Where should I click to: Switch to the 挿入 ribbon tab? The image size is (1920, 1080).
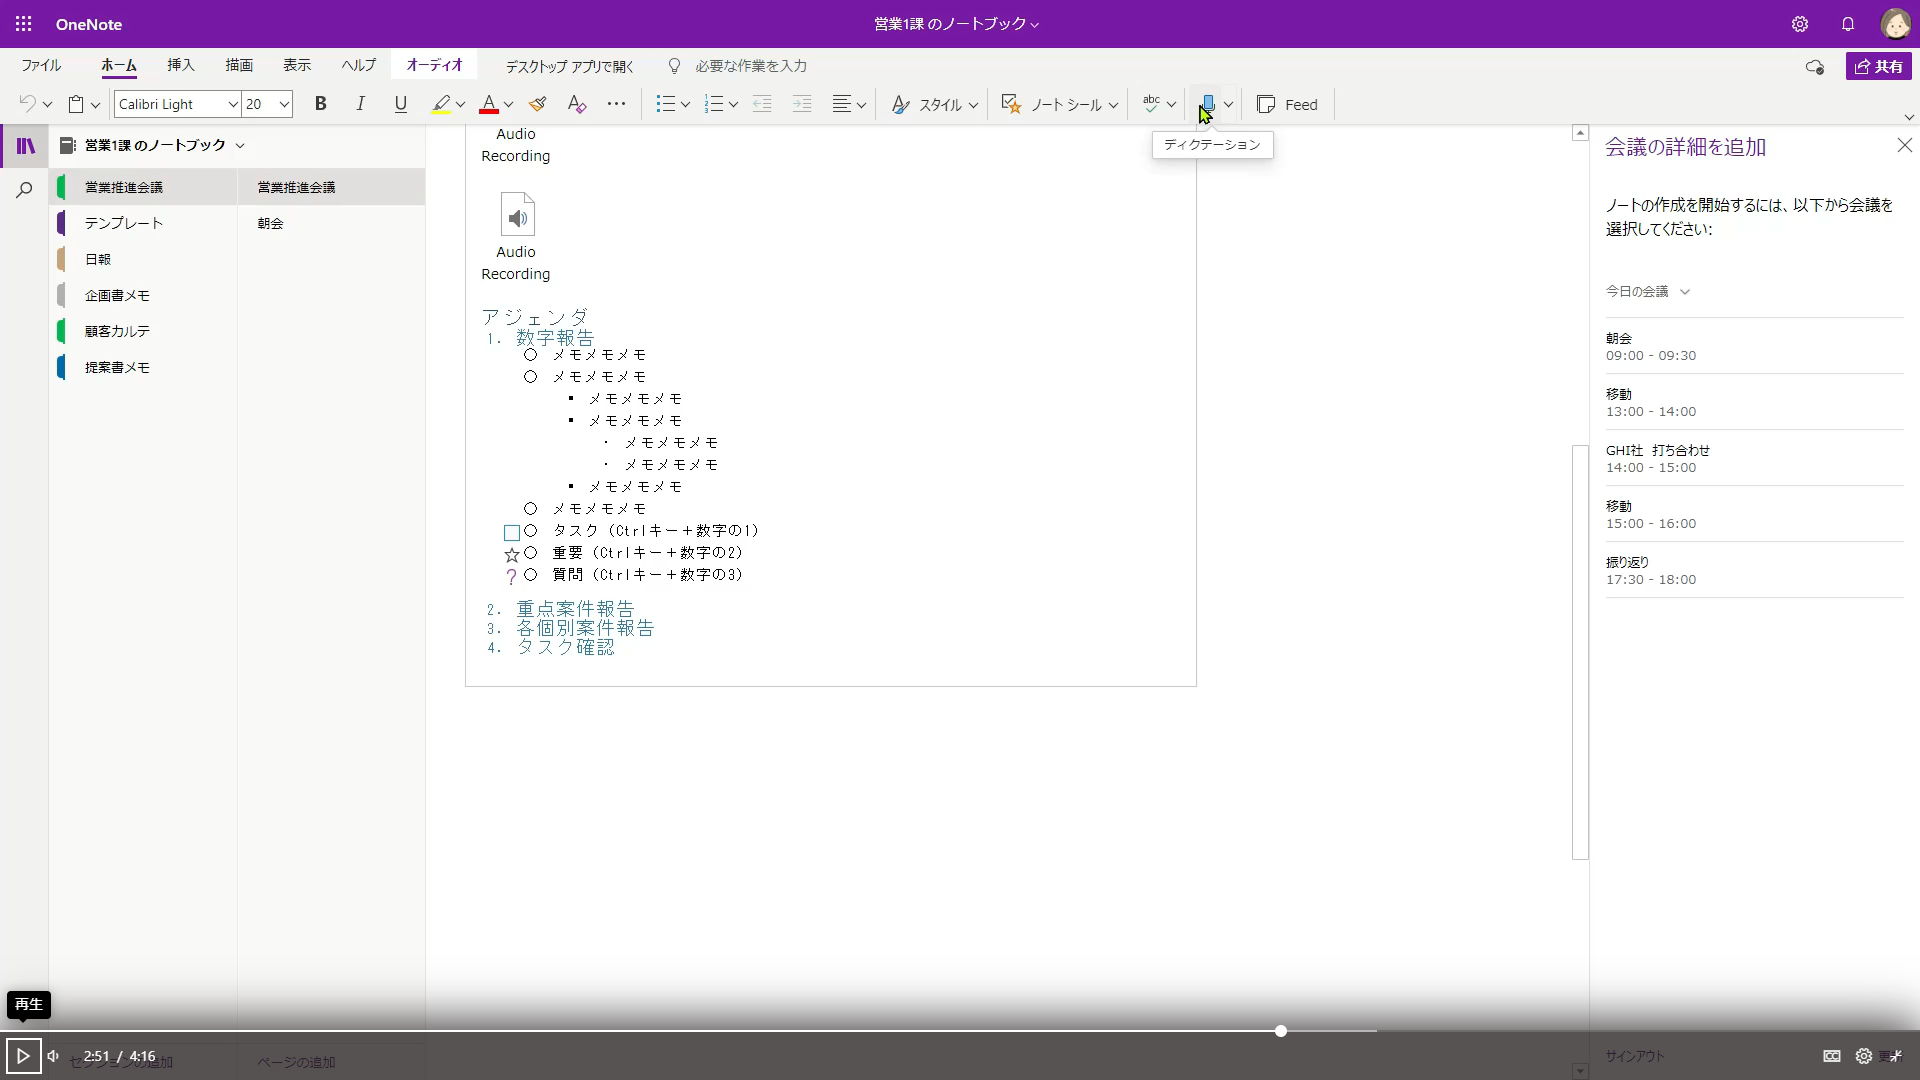tap(180, 65)
